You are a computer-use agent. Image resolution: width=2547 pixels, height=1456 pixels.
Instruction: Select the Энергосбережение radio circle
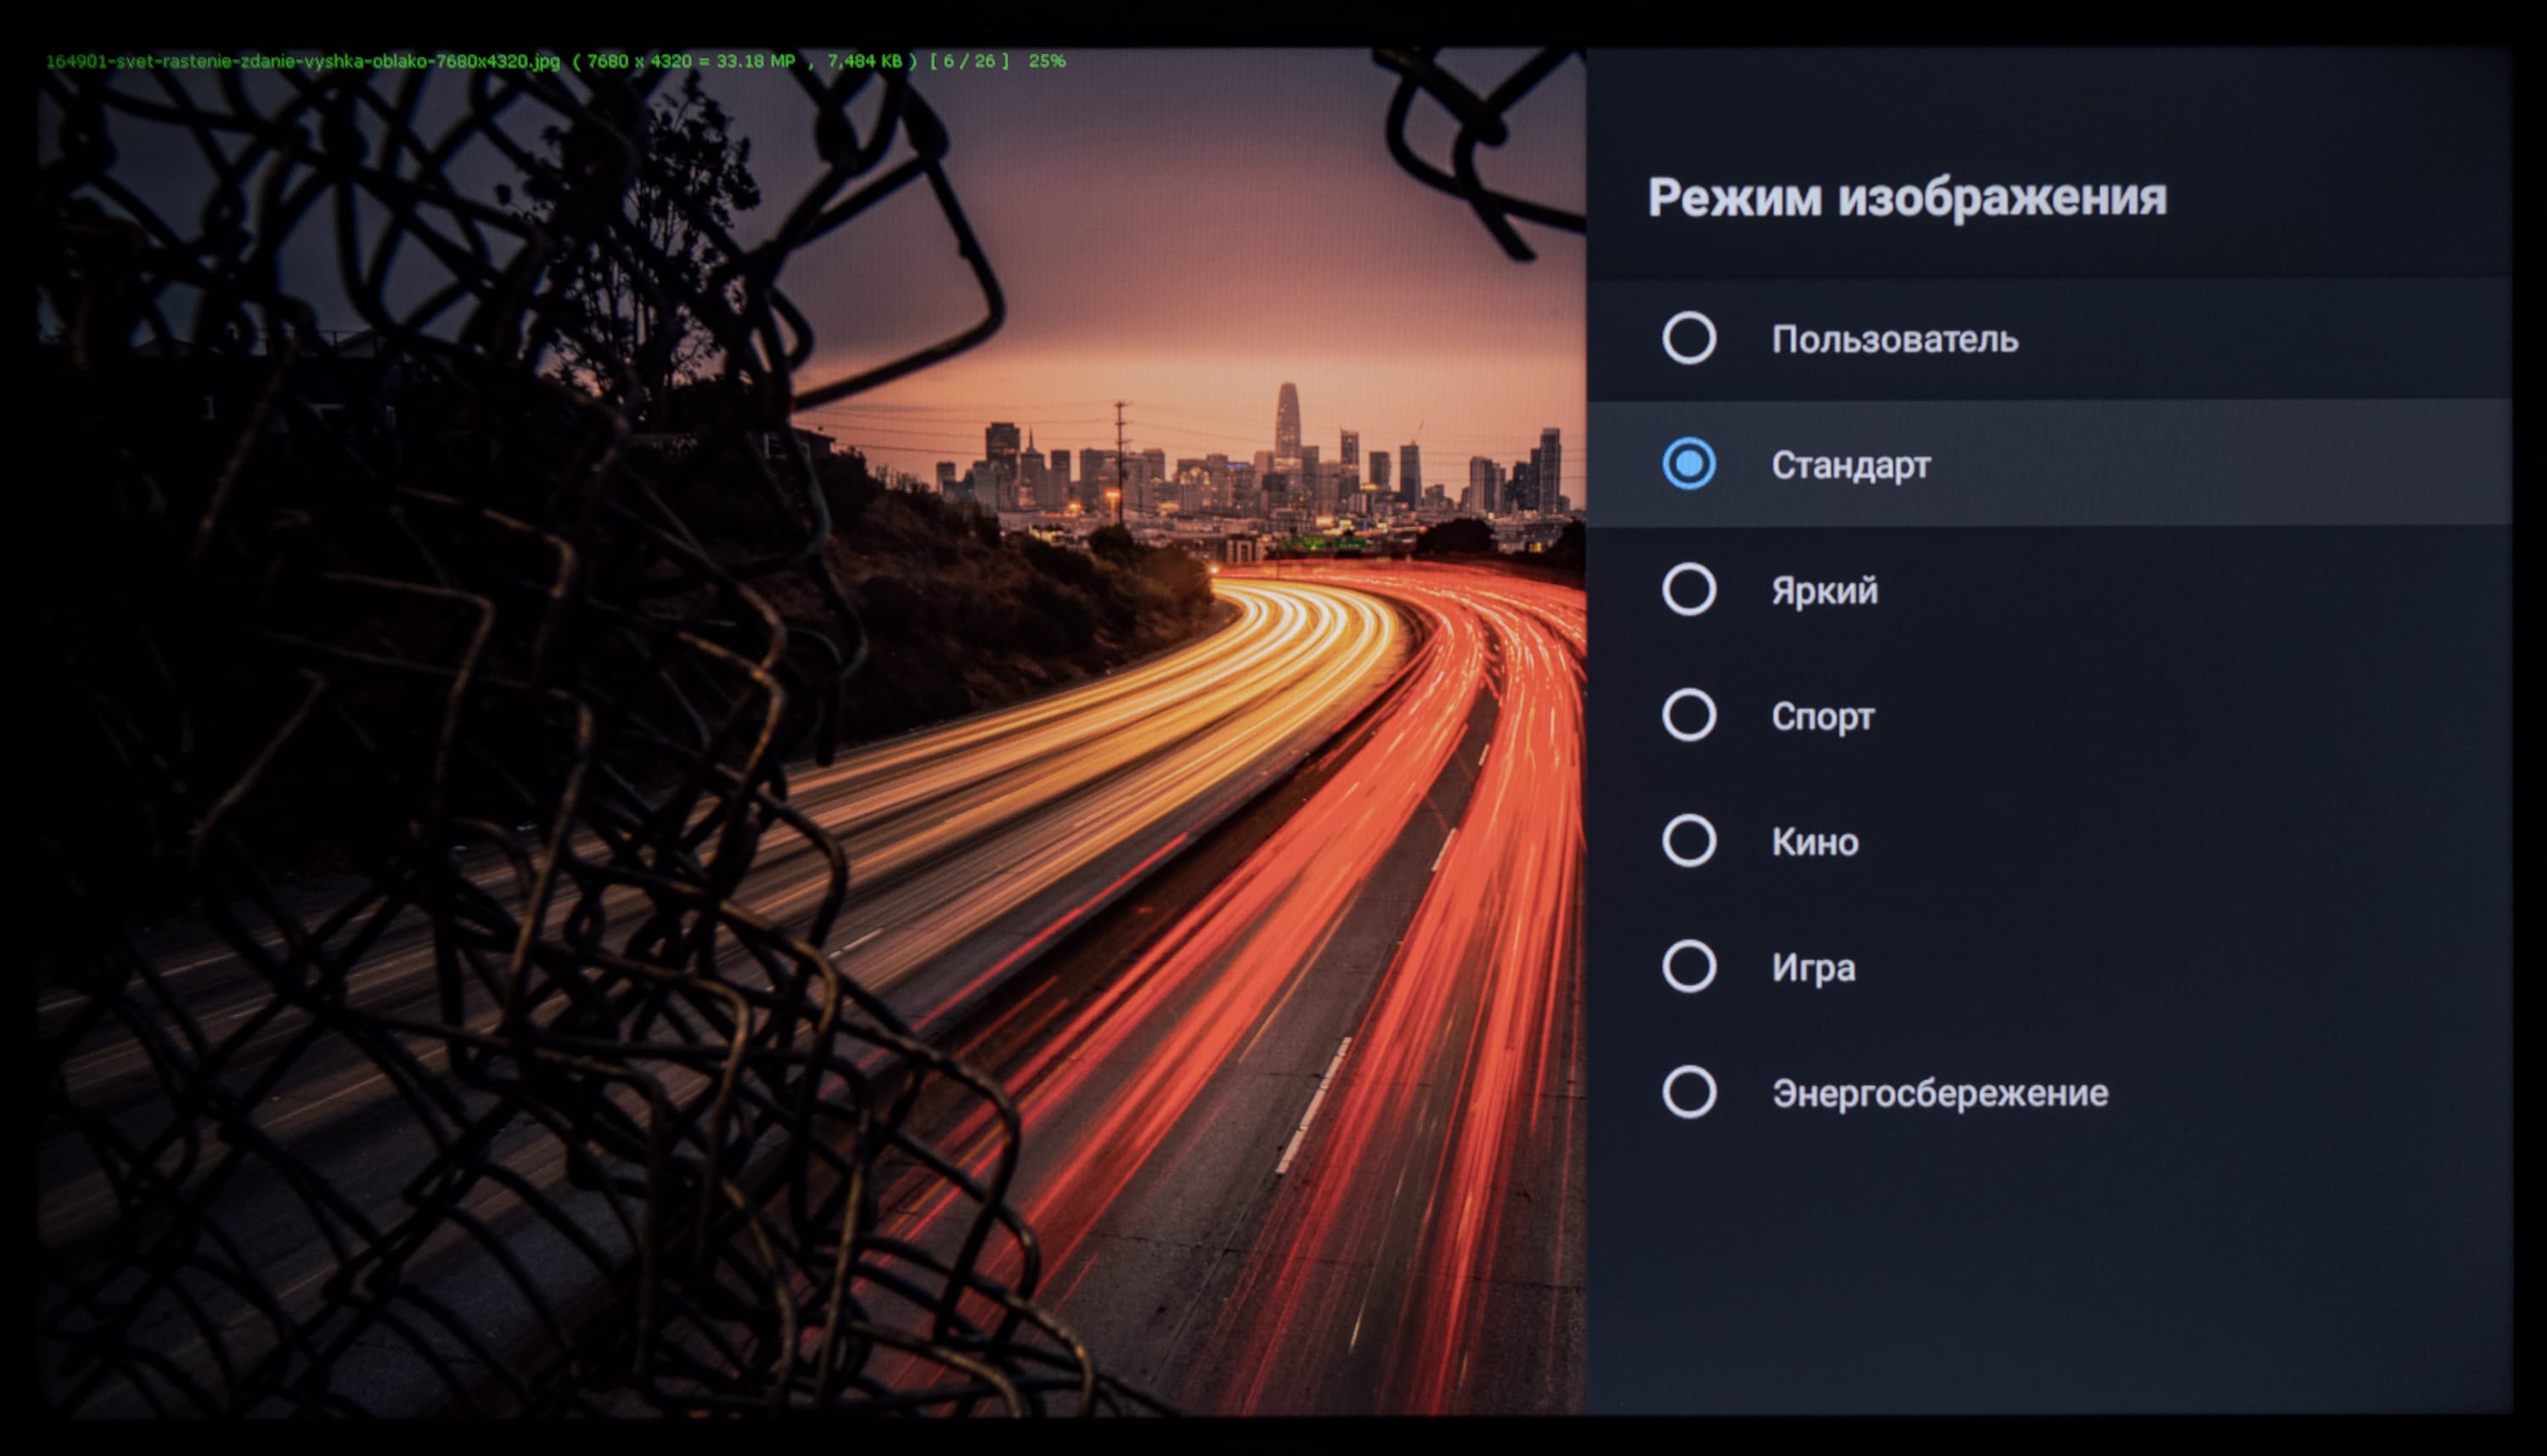1689,1091
